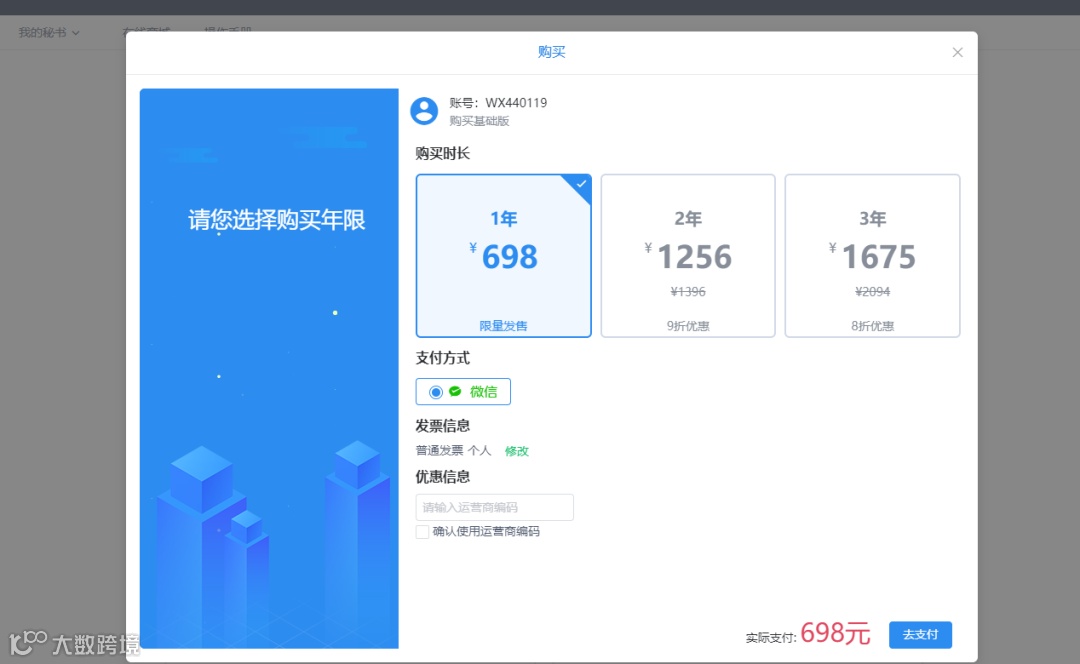Image resolution: width=1080 pixels, height=664 pixels.
Task: Select the 3年 ¥1675 plan card
Action: click(873, 256)
